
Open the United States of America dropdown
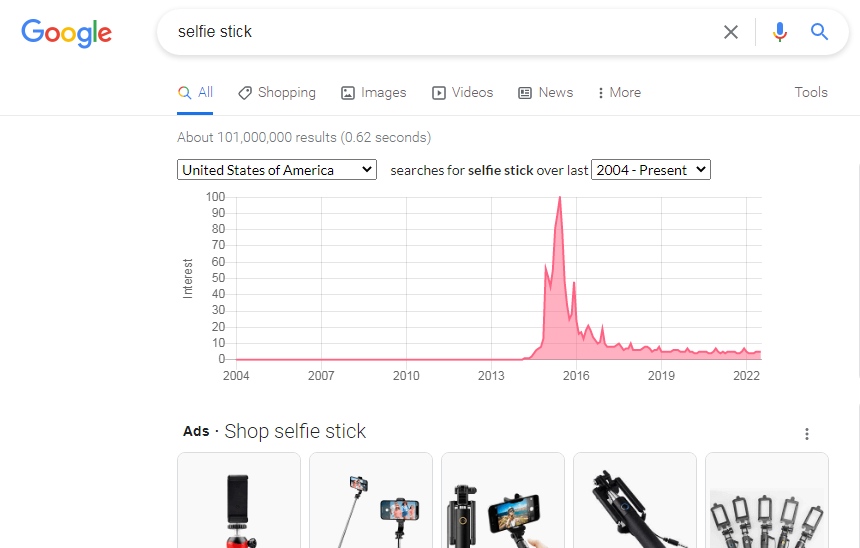pyautogui.click(x=277, y=170)
